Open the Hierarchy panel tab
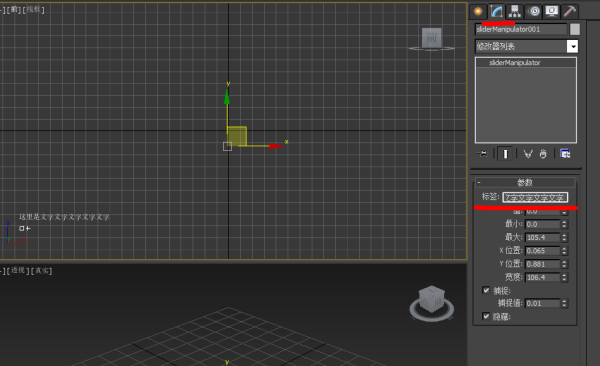Image resolution: width=600 pixels, height=366 pixels. click(x=515, y=11)
